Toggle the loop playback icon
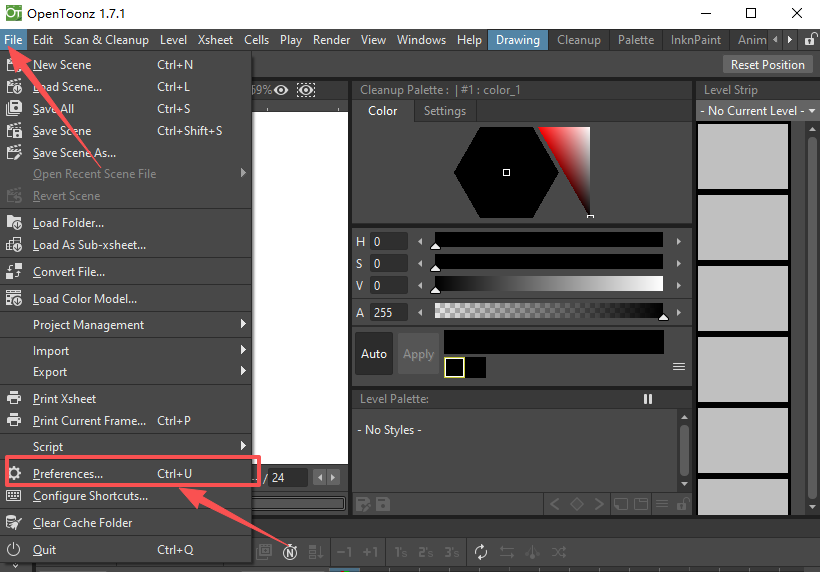 481,552
